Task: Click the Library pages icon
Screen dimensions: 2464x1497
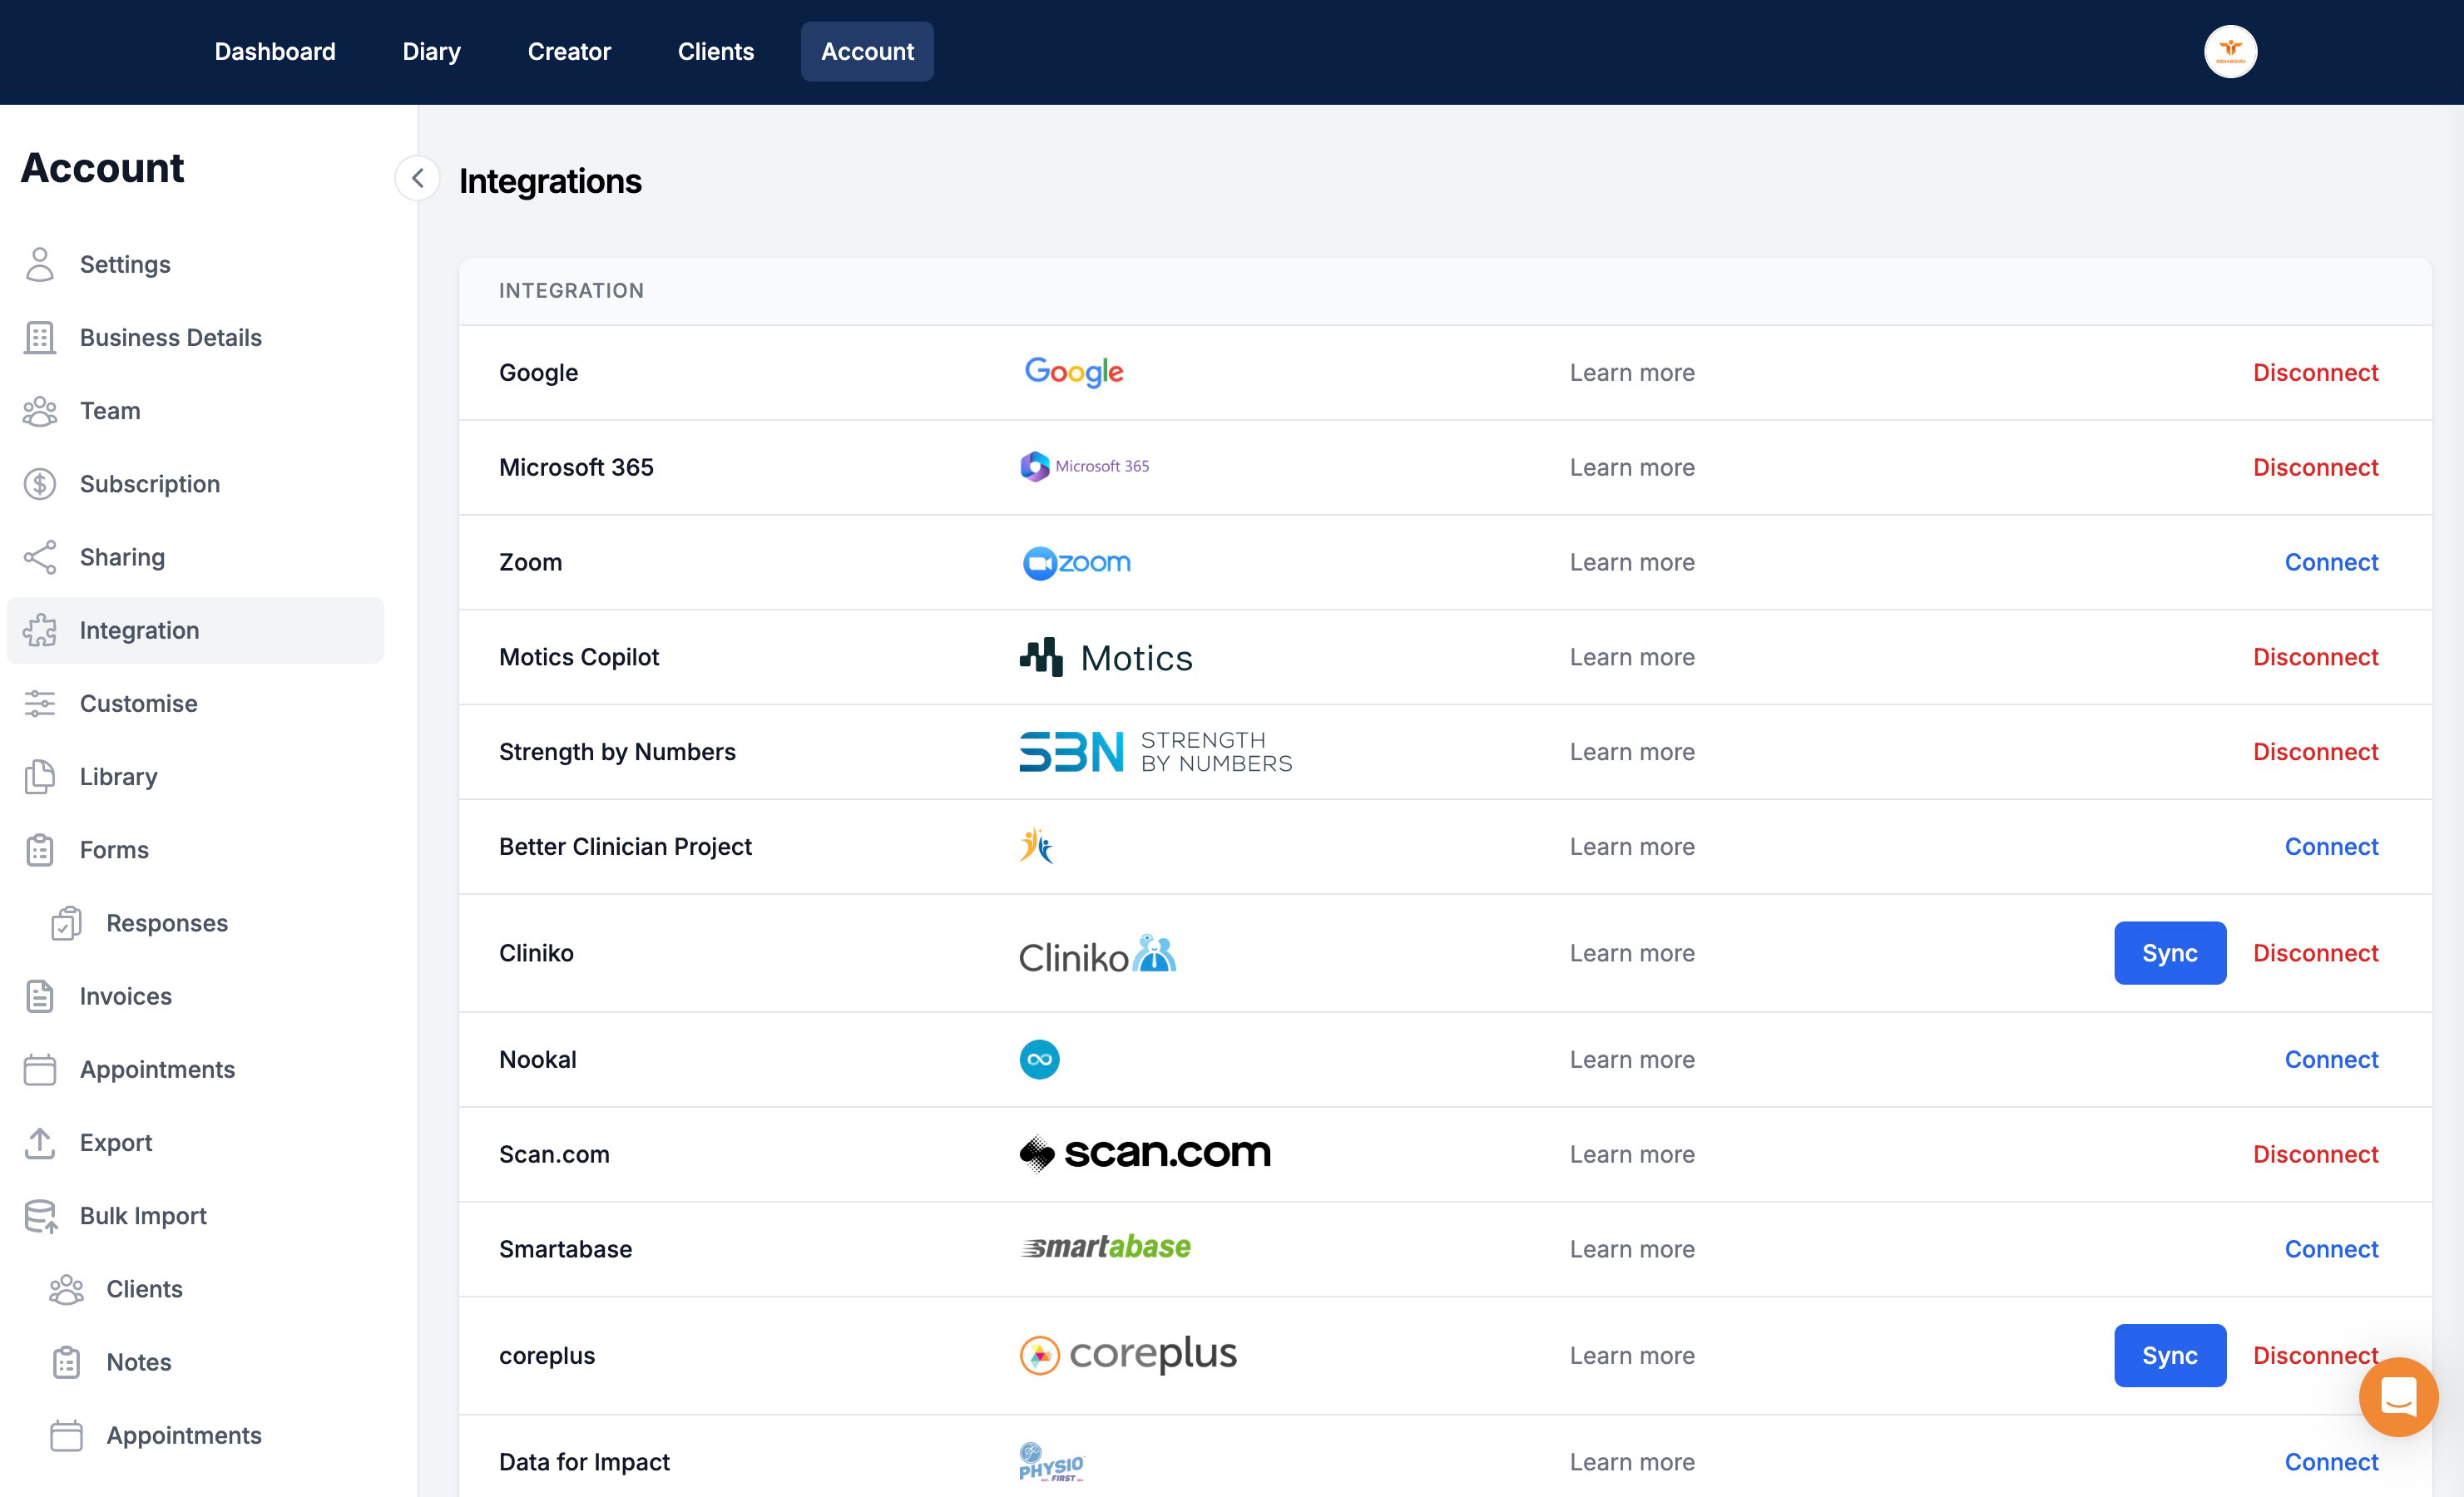Action: tap(40, 776)
